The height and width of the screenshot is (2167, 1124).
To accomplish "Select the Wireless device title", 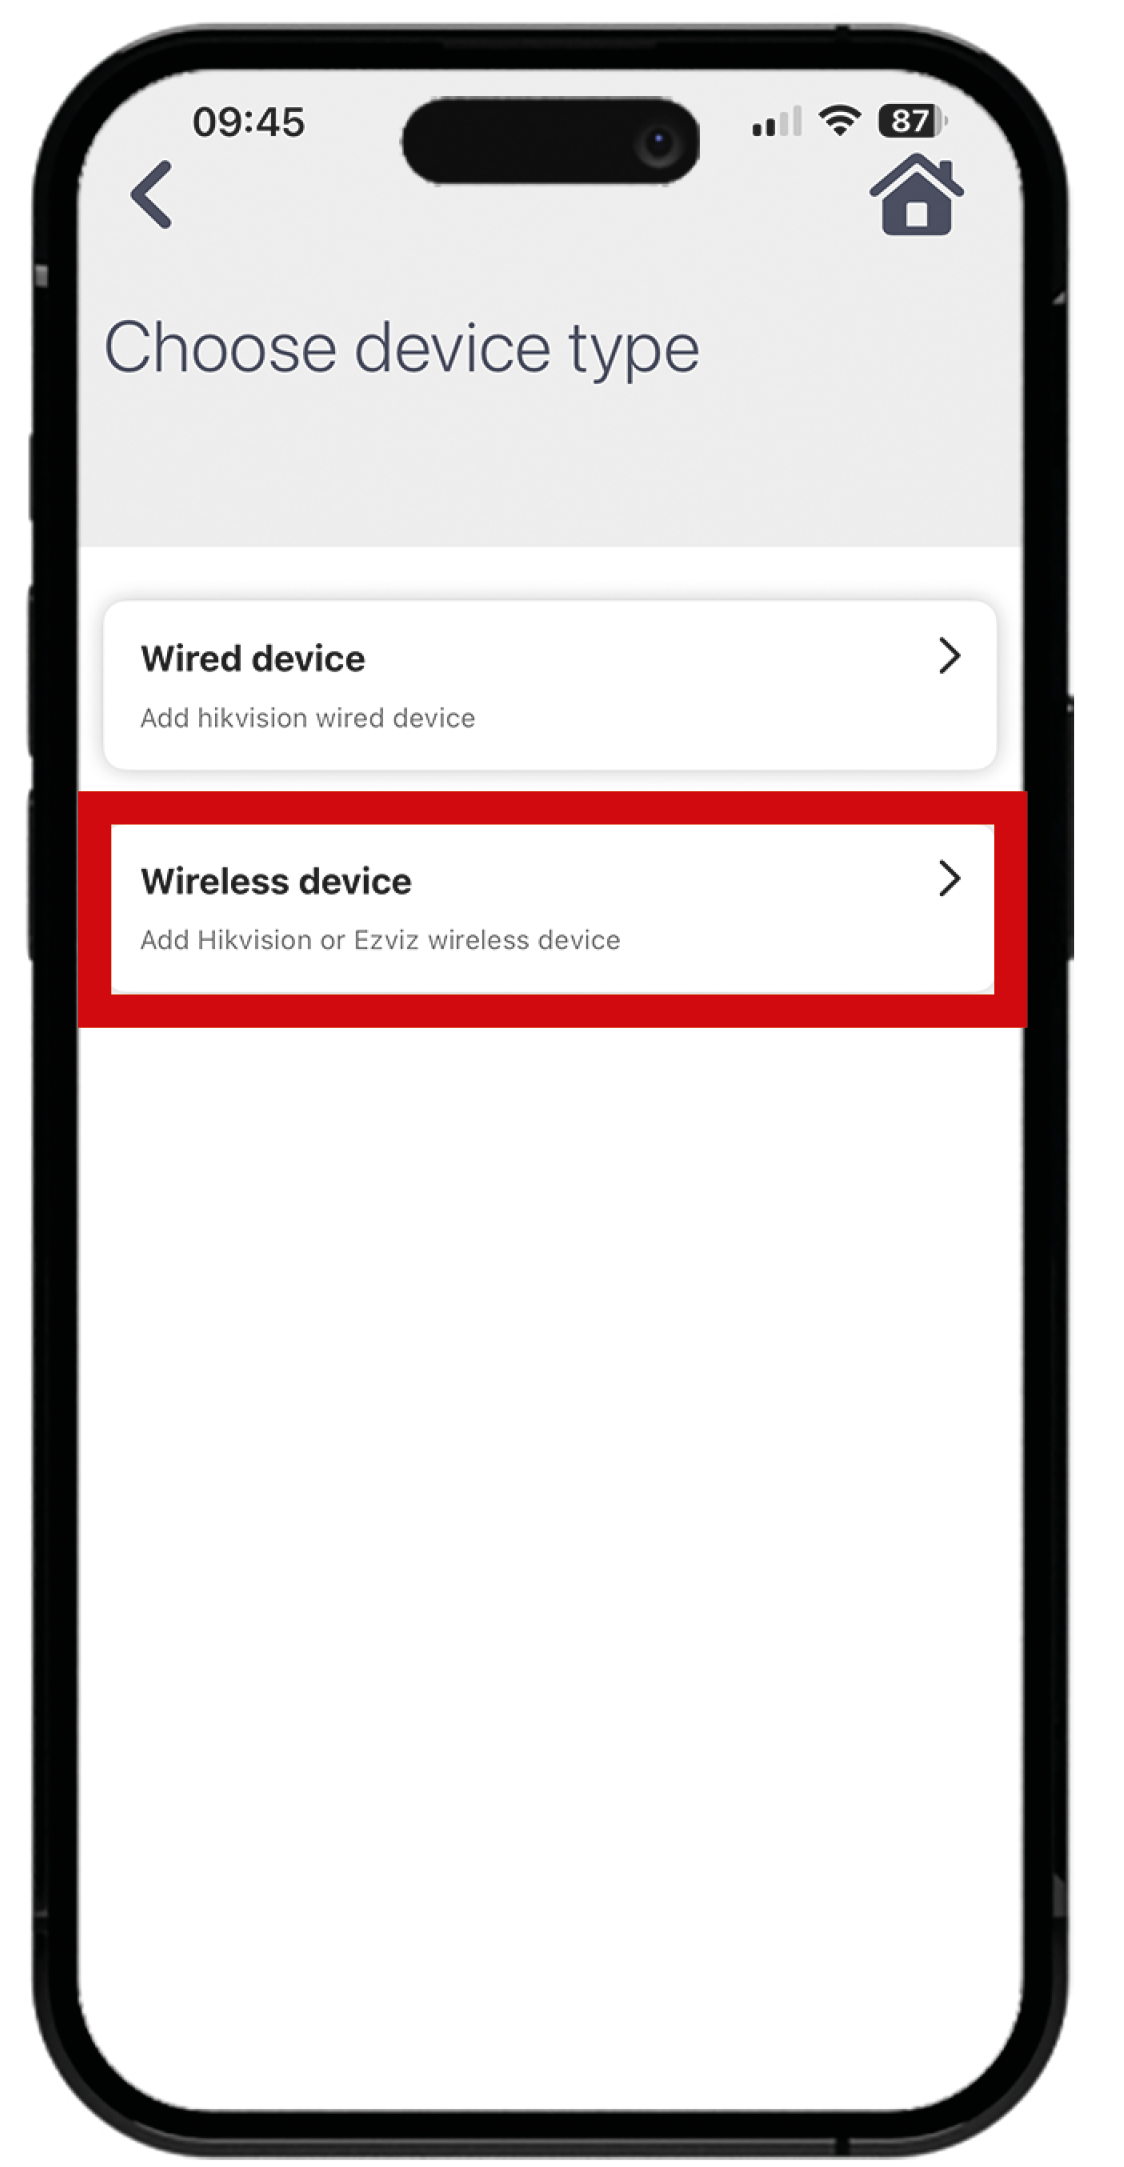I will pyautogui.click(x=276, y=881).
